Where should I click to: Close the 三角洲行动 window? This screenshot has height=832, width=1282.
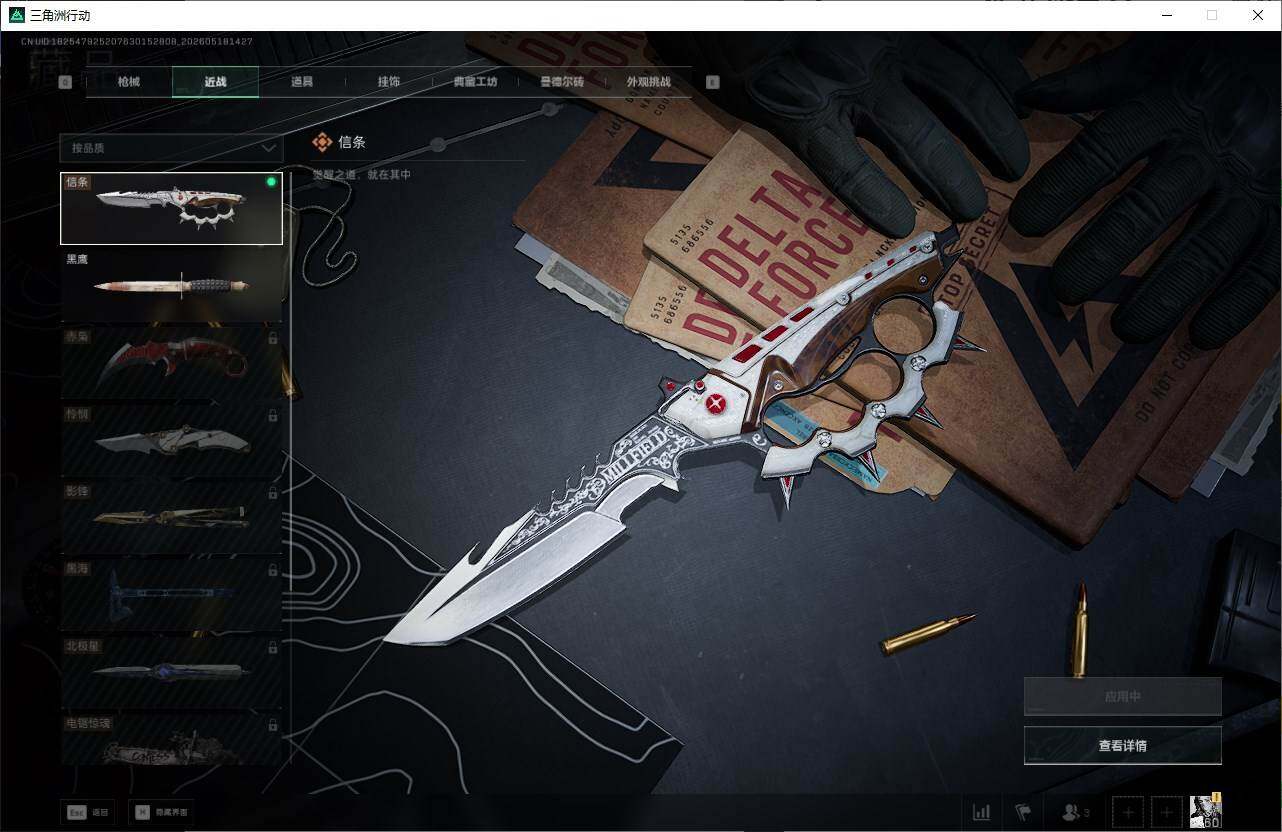1258,15
